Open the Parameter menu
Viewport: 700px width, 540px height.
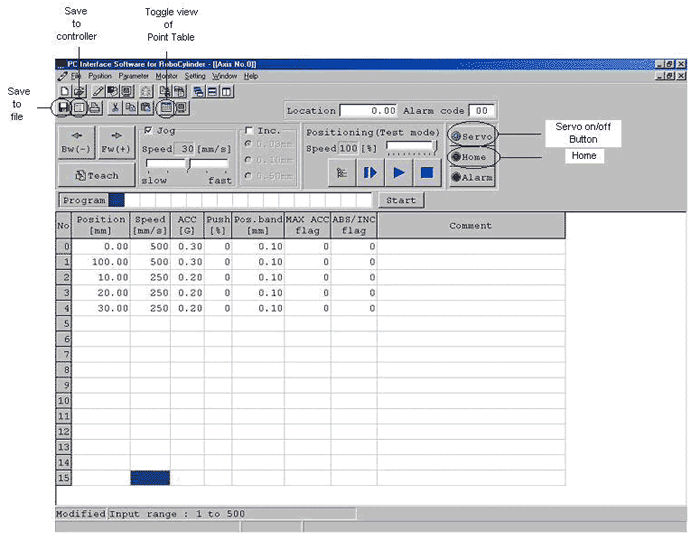pyautogui.click(x=133, y=76)
